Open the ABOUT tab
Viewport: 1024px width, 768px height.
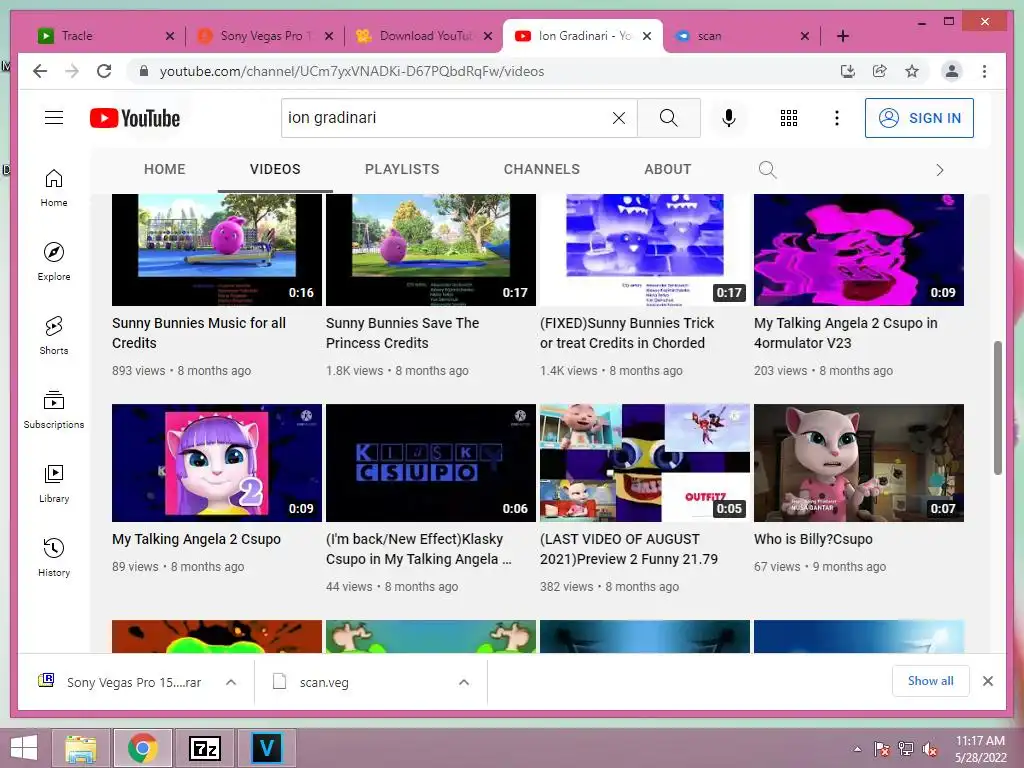[667, 169]
